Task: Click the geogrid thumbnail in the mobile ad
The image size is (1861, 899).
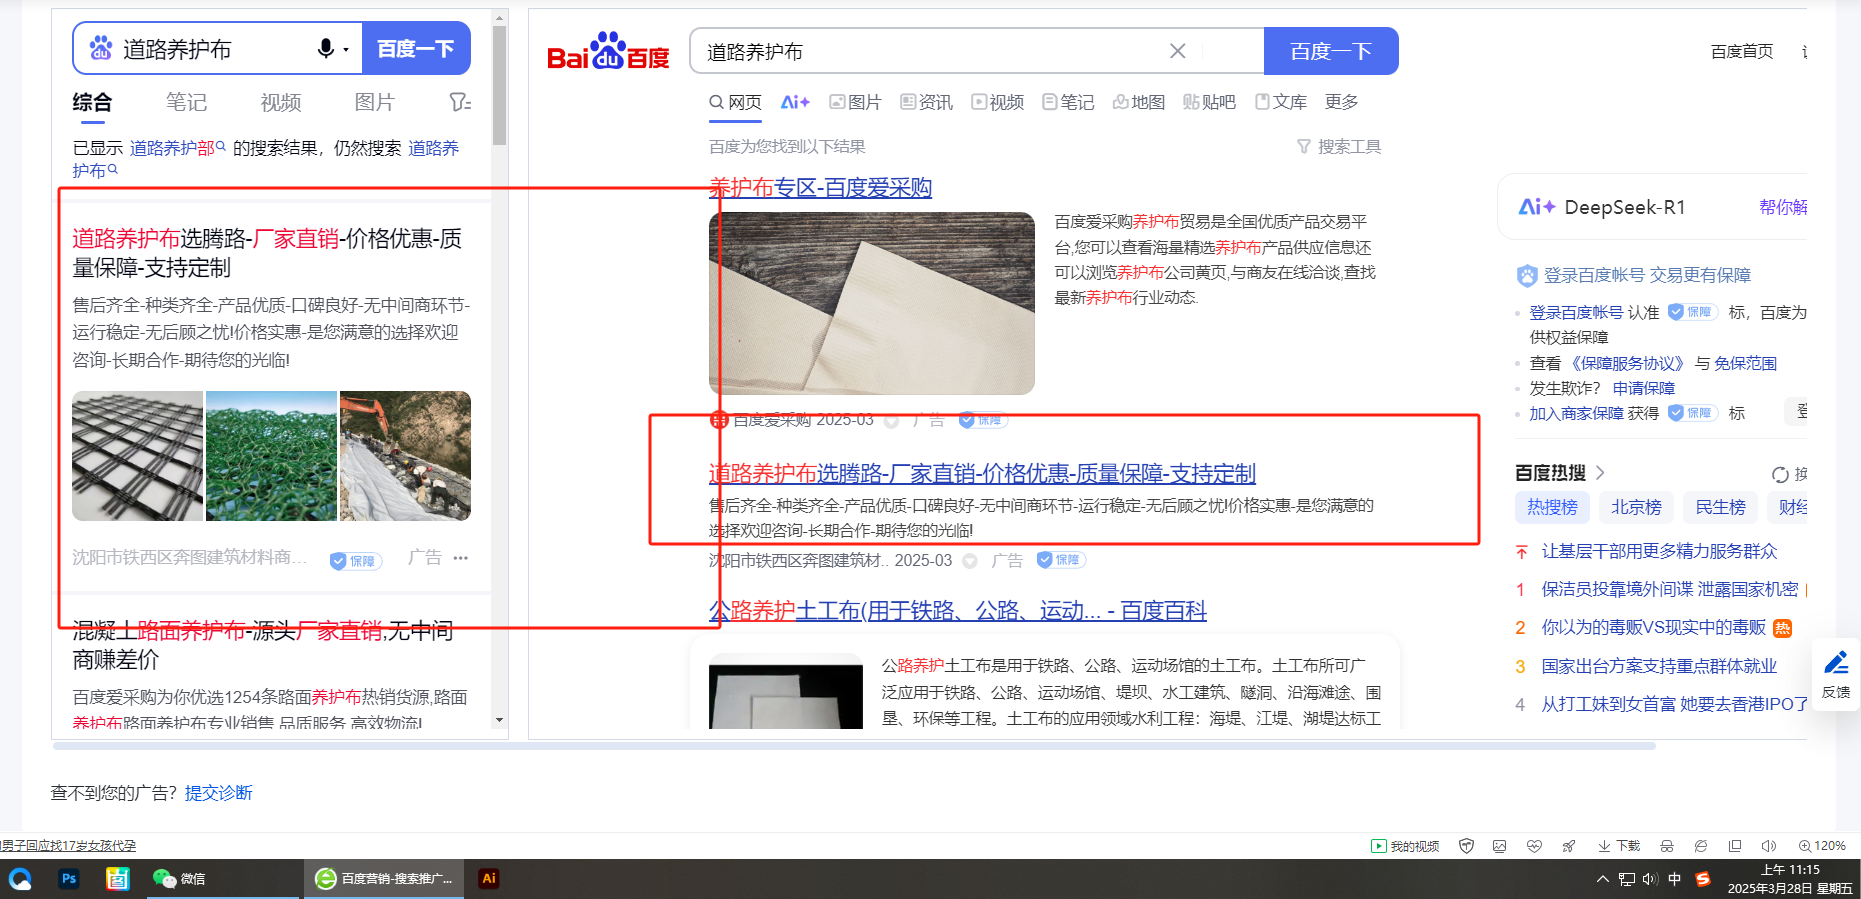Action: tap(137, 456)
